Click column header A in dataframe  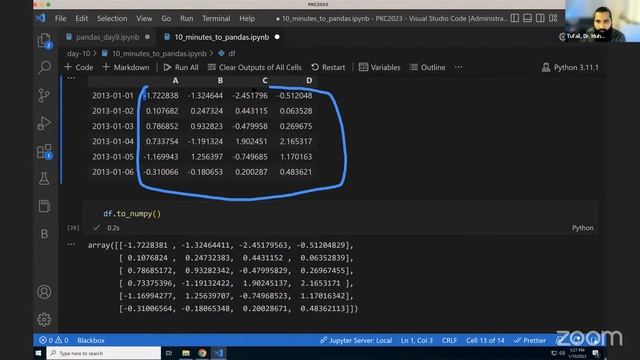point(175,80)
